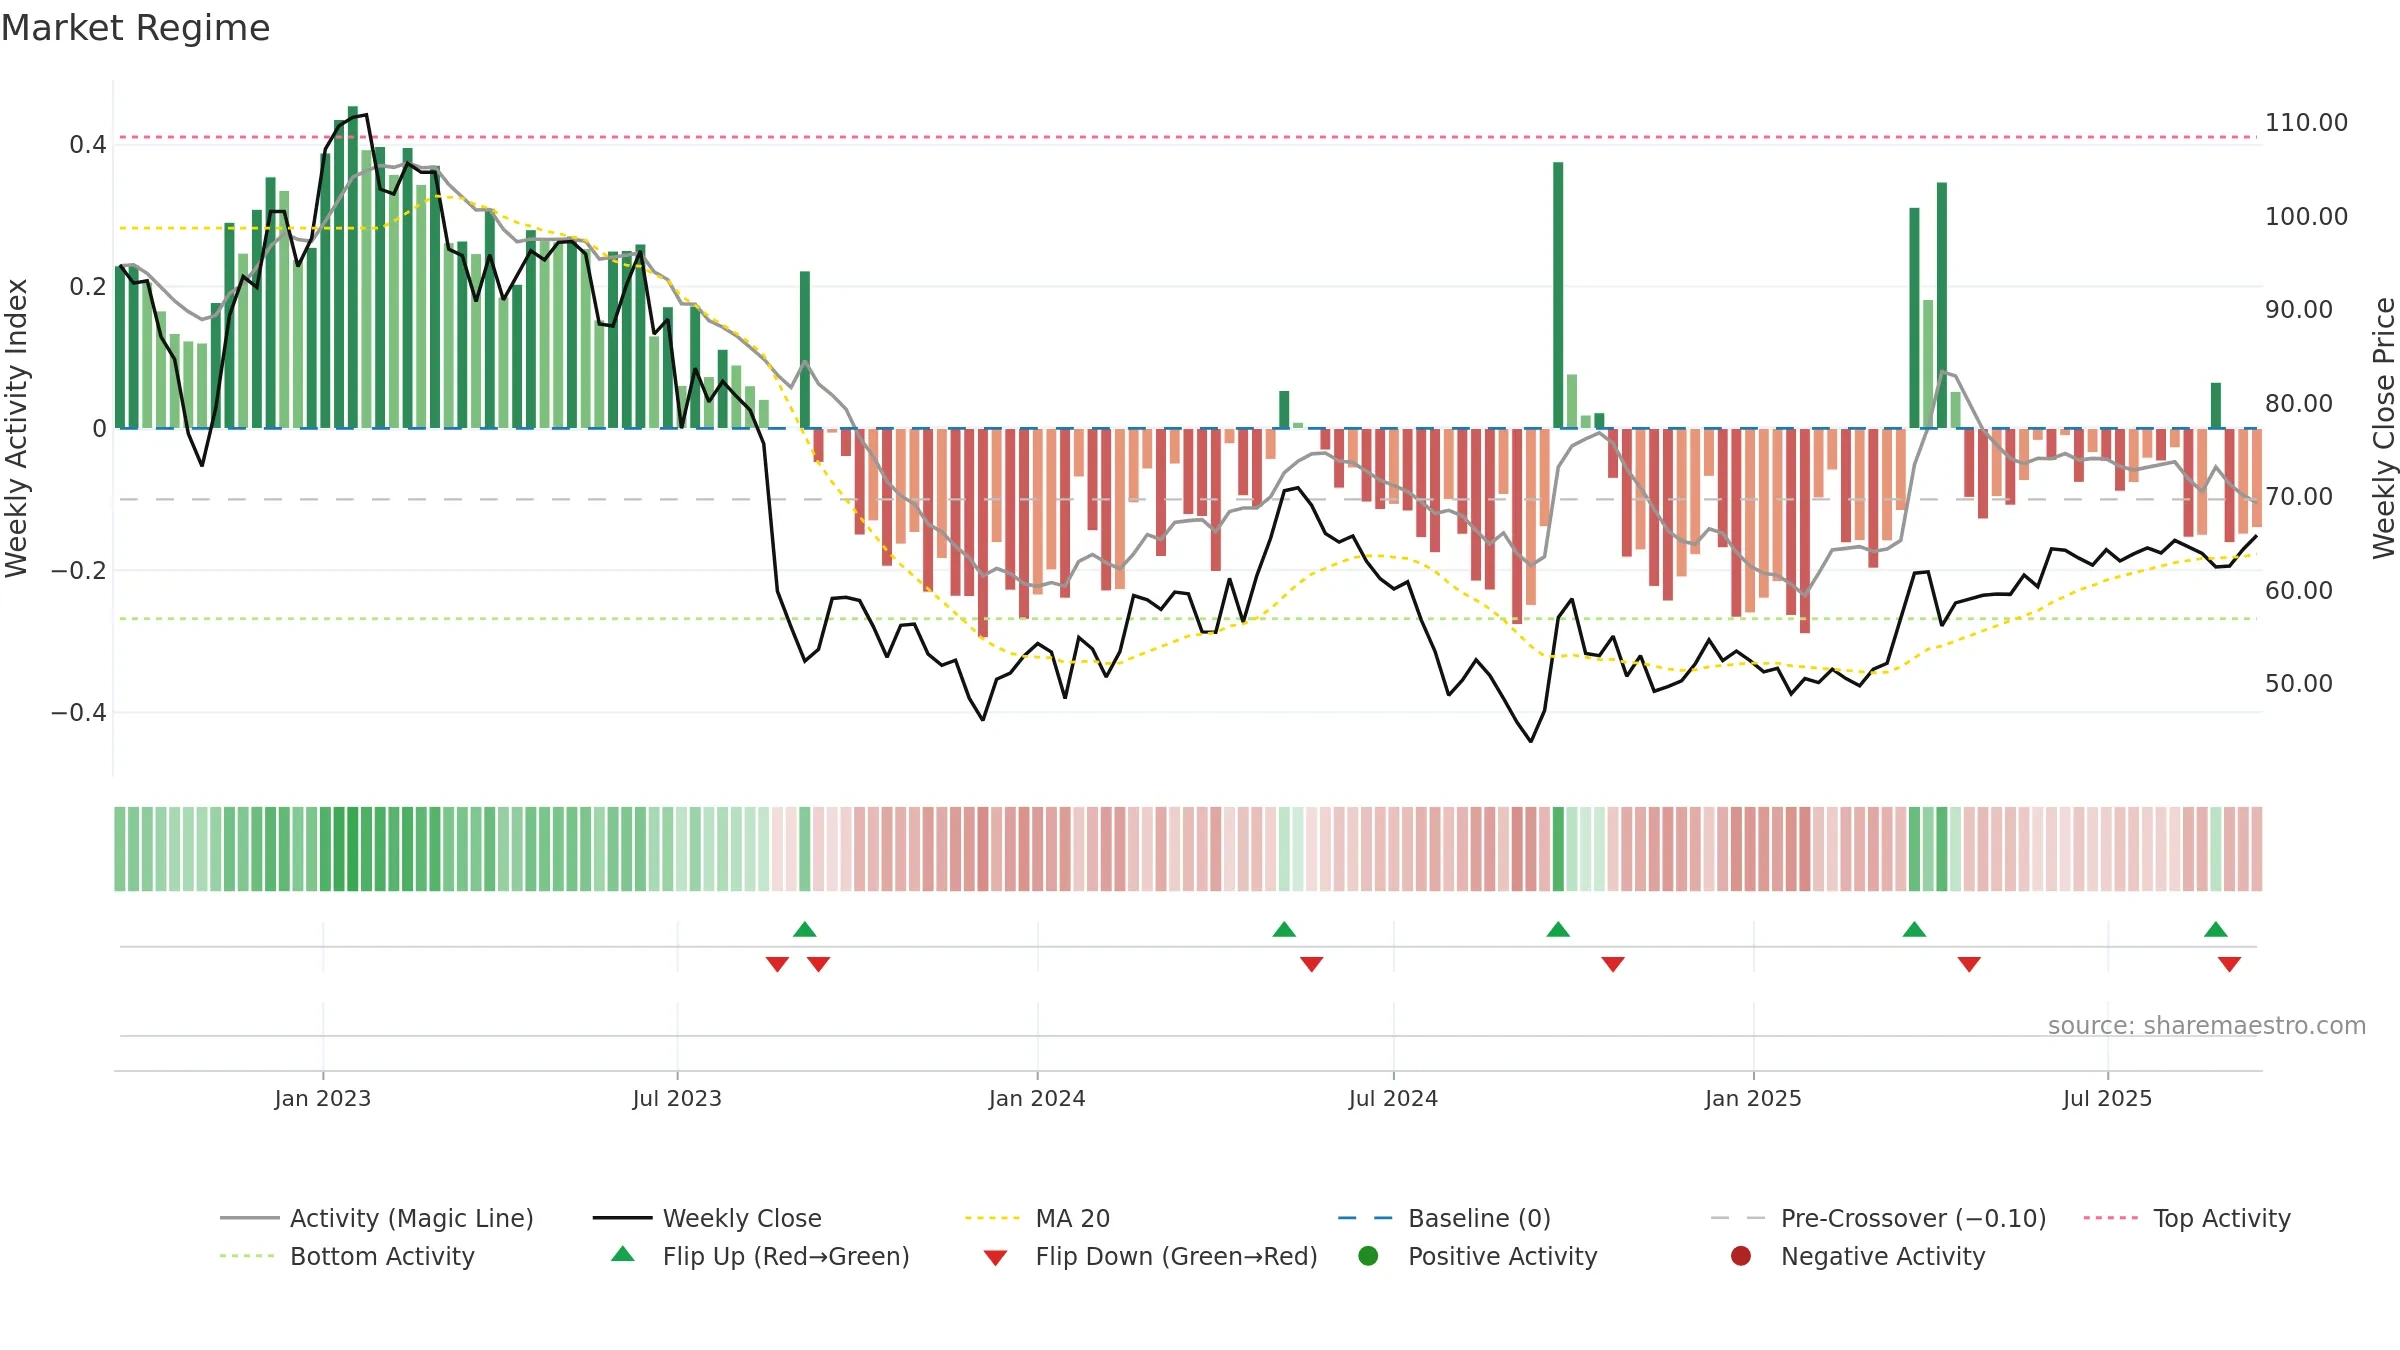
Task: Select green Flip Up triangle after Jul 2025
Action: coord(2216,930)
